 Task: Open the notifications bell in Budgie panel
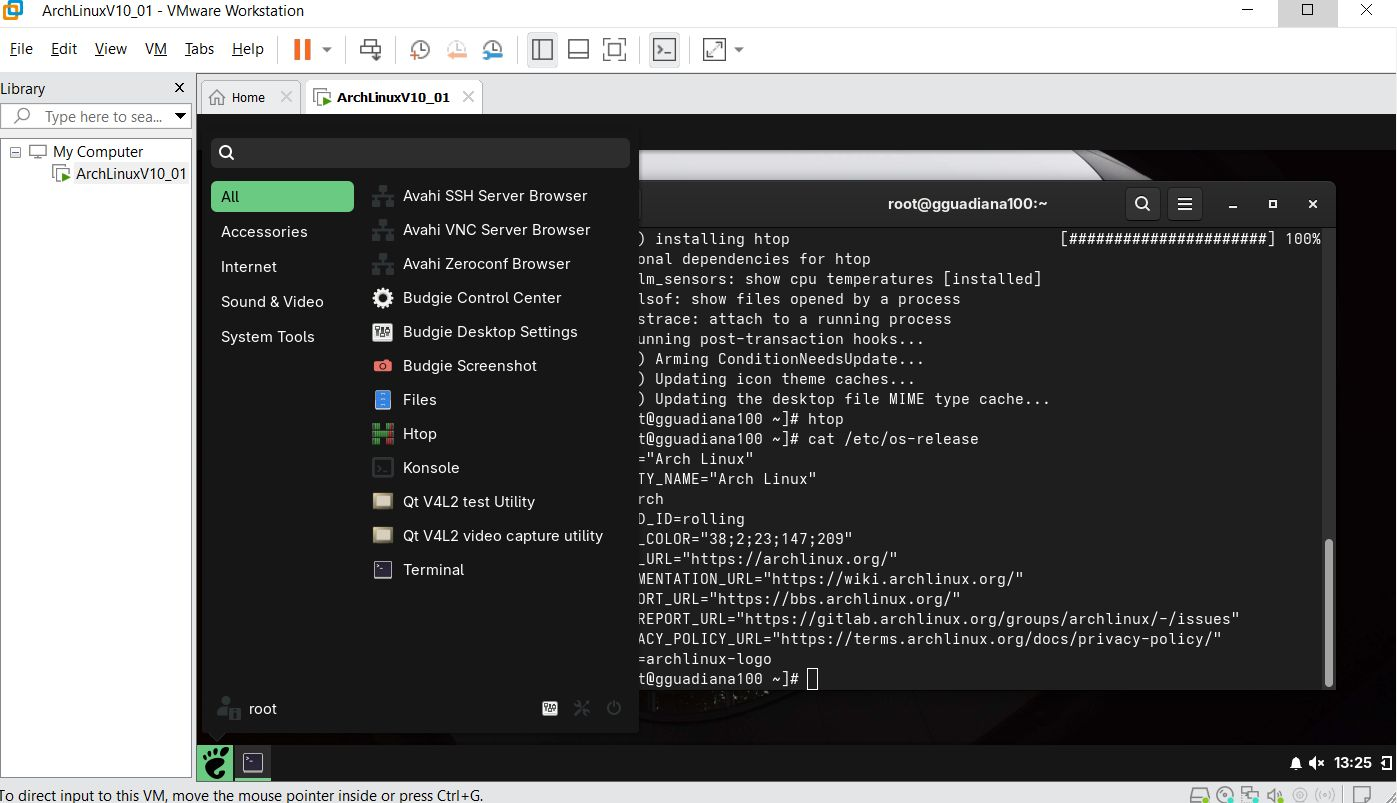pos(1296,764)
